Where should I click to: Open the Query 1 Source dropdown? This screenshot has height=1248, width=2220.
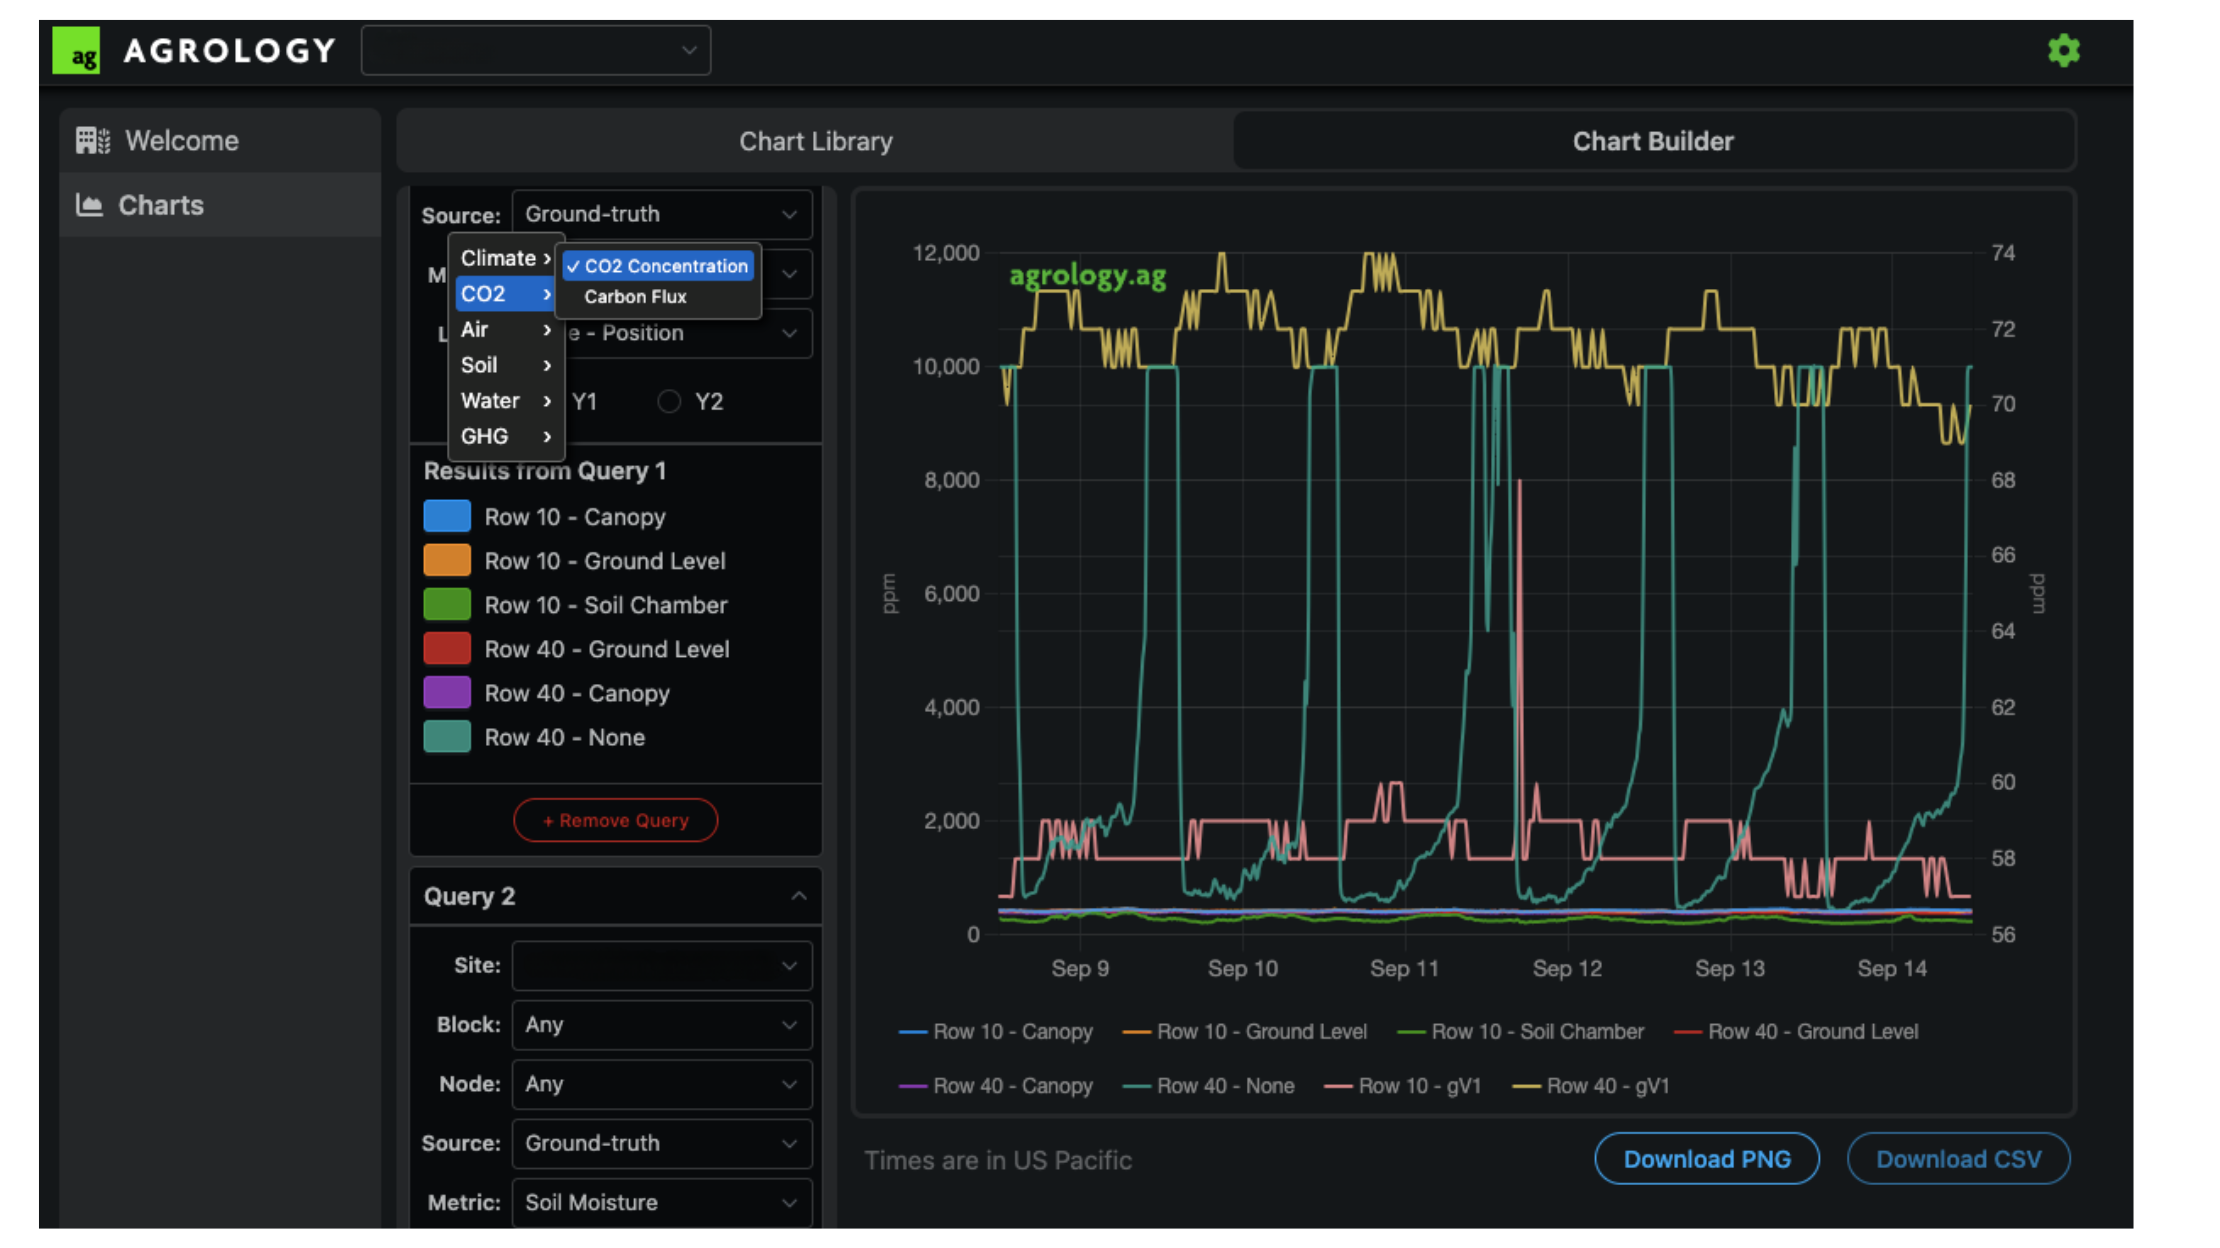point(662,214)
